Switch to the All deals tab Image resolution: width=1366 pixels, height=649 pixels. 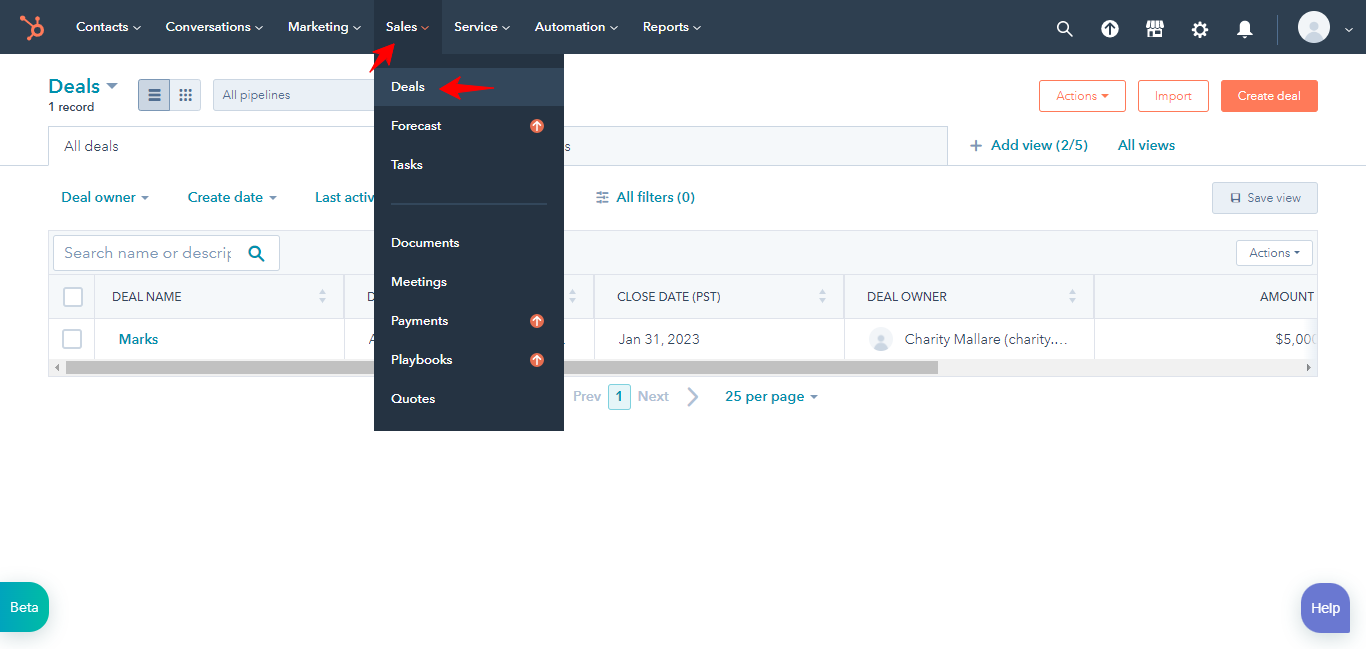(x=211, y=146)
